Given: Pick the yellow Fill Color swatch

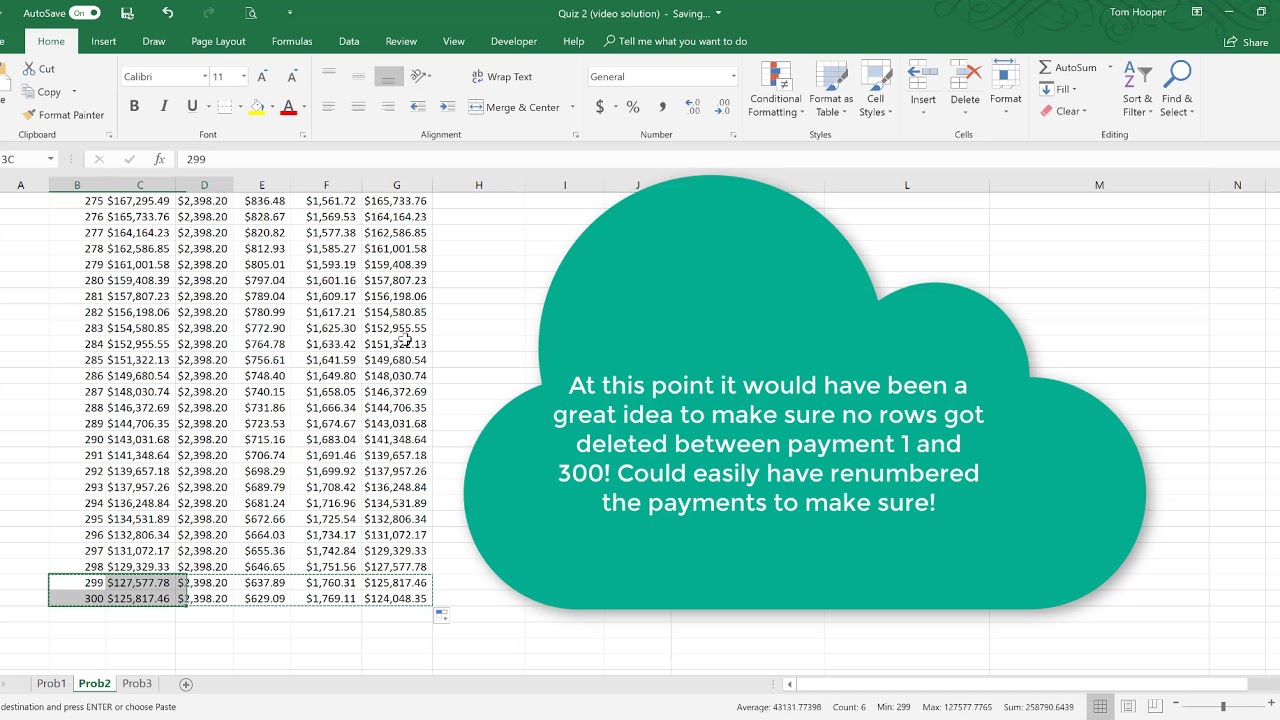Looking at the screenshot, I should coord(257,107).
